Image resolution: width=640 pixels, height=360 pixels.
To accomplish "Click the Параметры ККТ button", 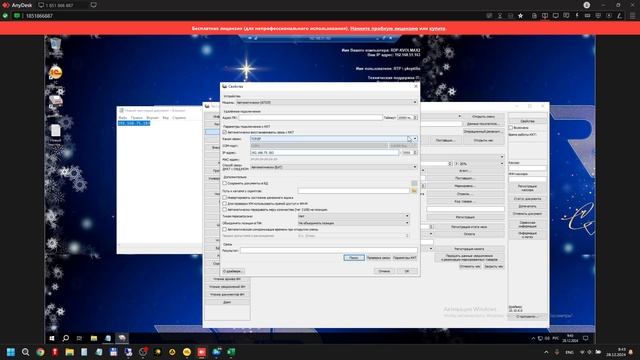I will tap(404, 258).
